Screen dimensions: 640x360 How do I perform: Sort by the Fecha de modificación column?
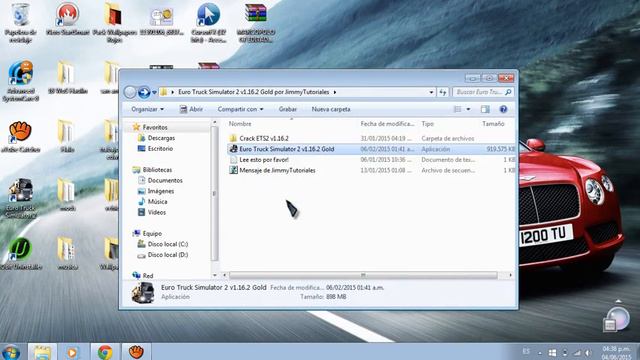388,124
